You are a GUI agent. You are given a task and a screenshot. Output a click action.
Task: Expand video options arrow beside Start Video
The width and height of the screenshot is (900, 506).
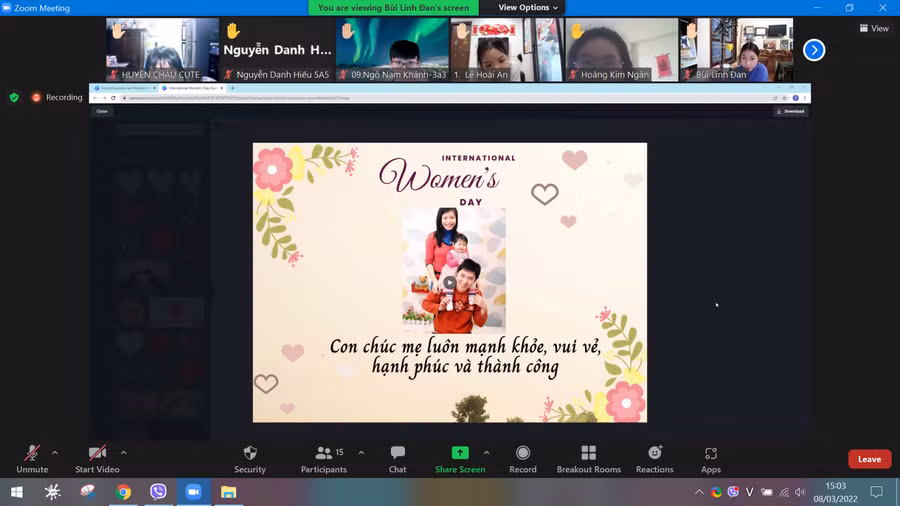pyautogui.click(x=123, y=452)
